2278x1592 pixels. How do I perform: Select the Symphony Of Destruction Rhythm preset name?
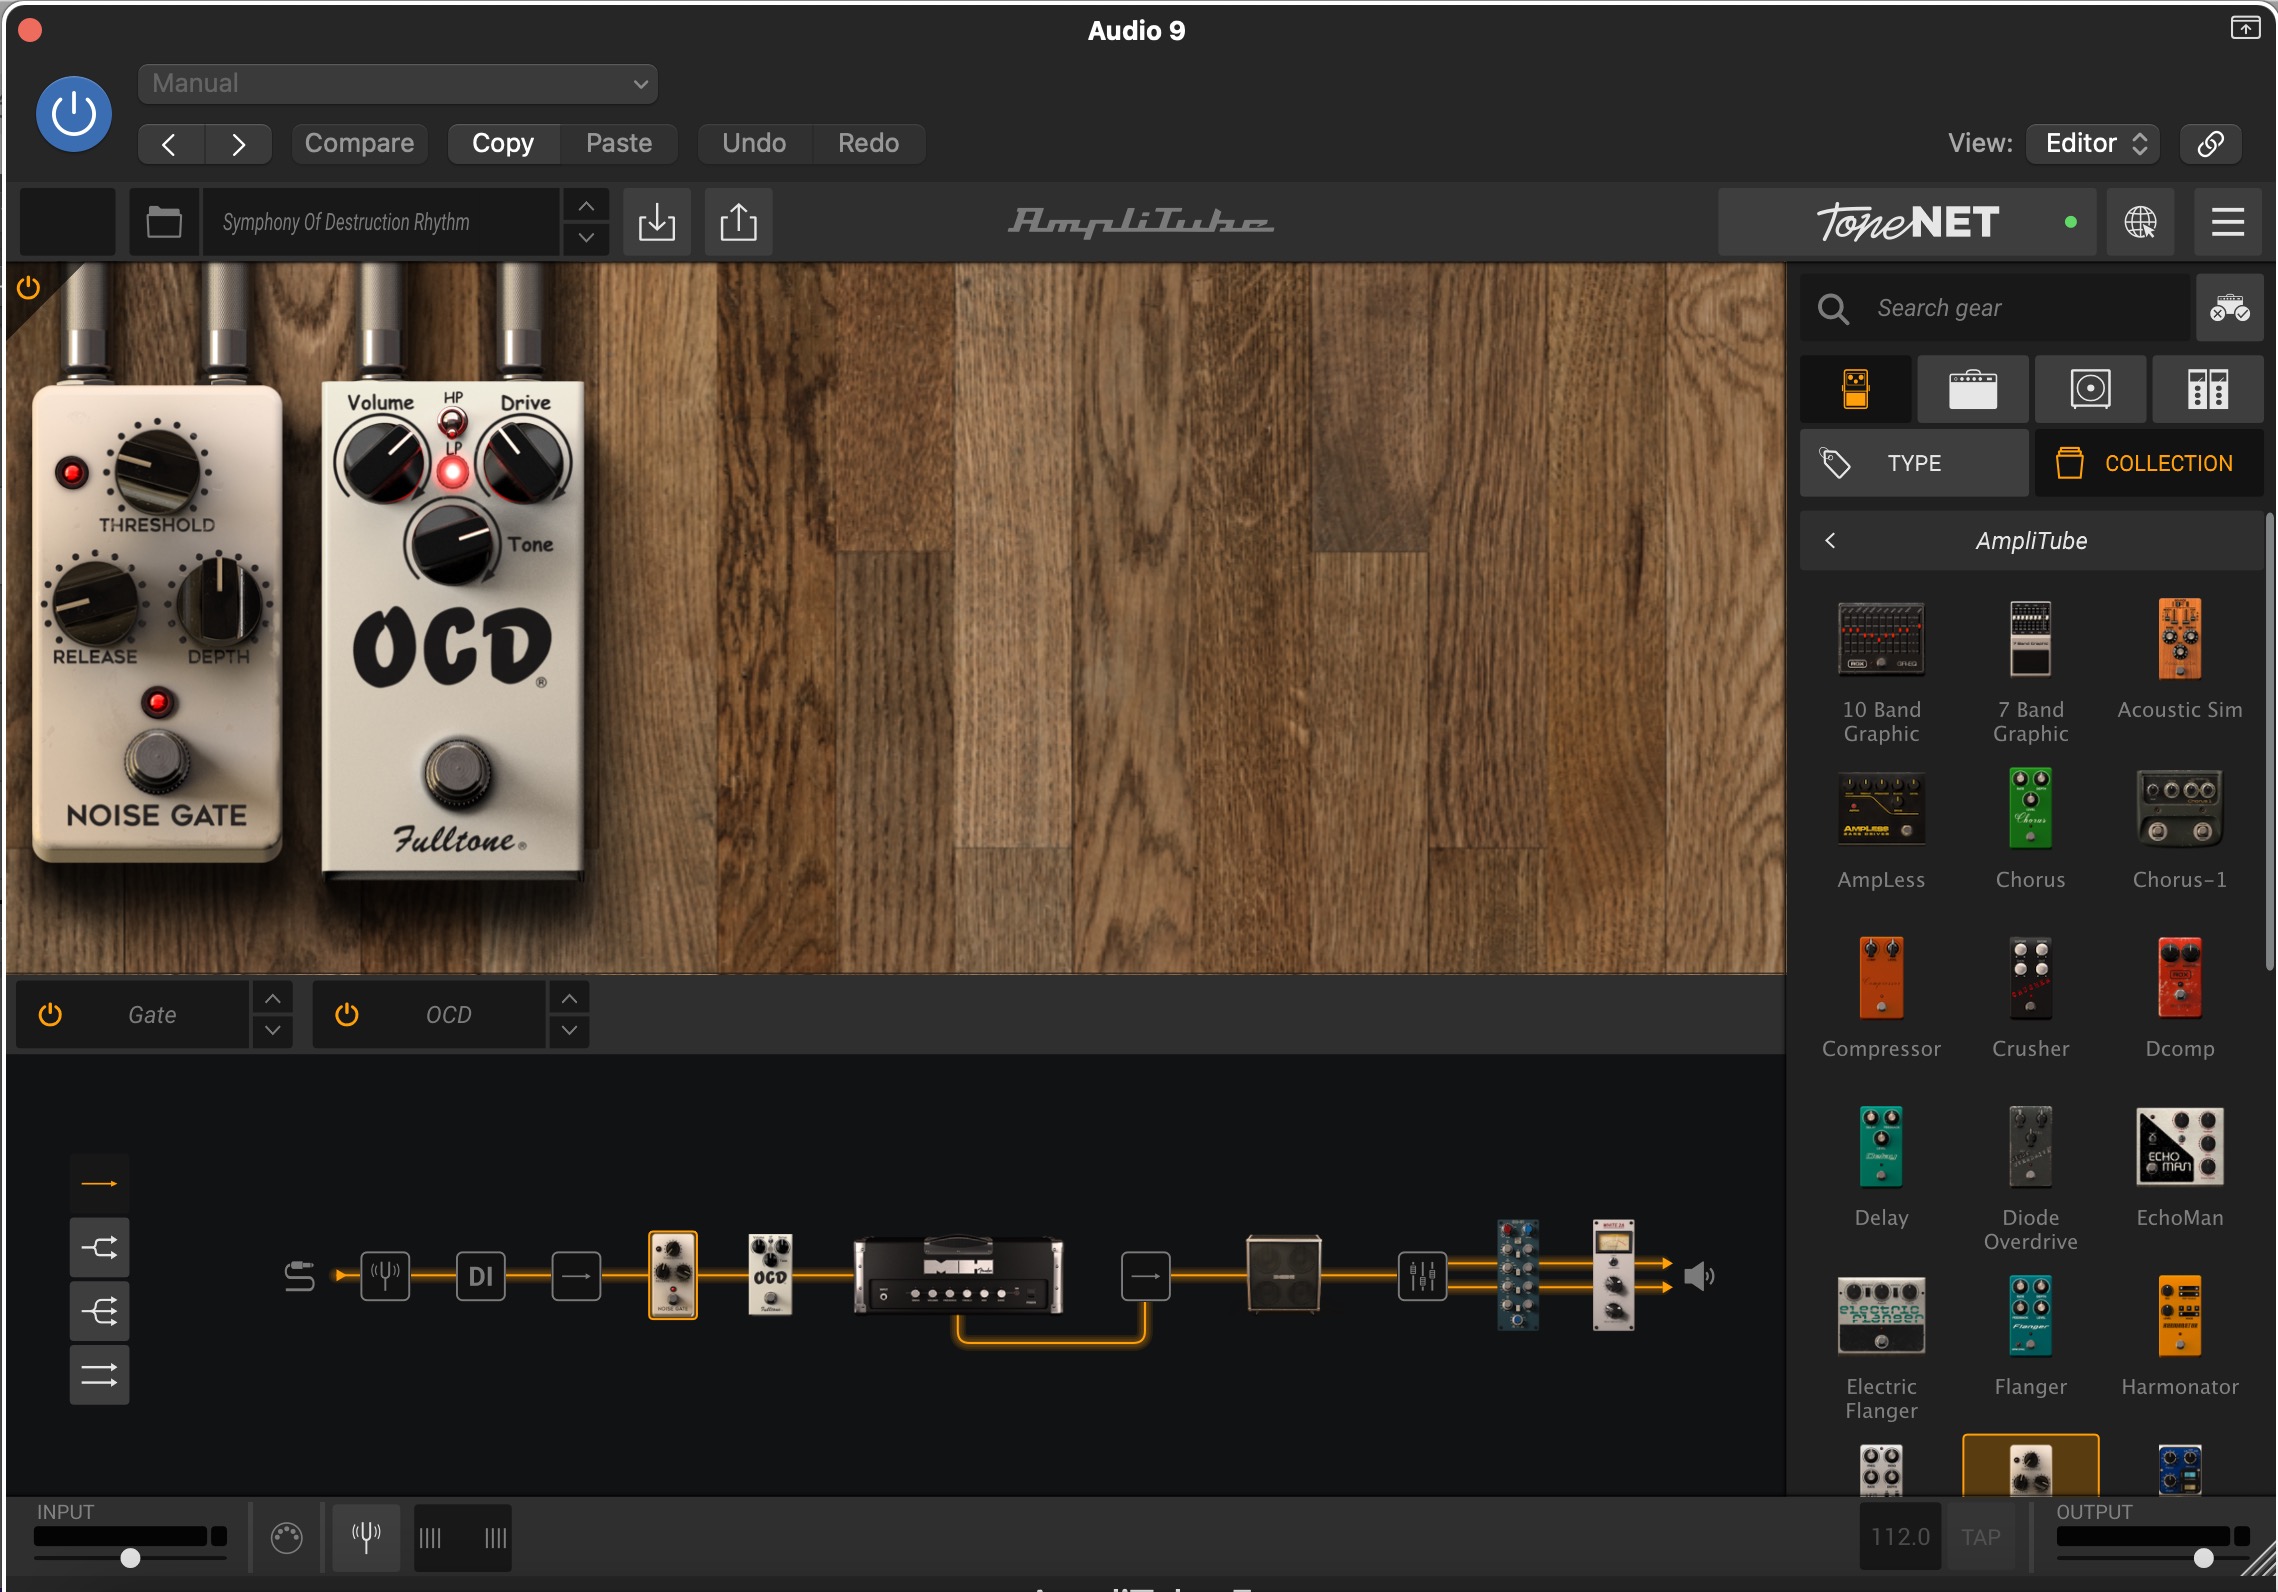380,222
